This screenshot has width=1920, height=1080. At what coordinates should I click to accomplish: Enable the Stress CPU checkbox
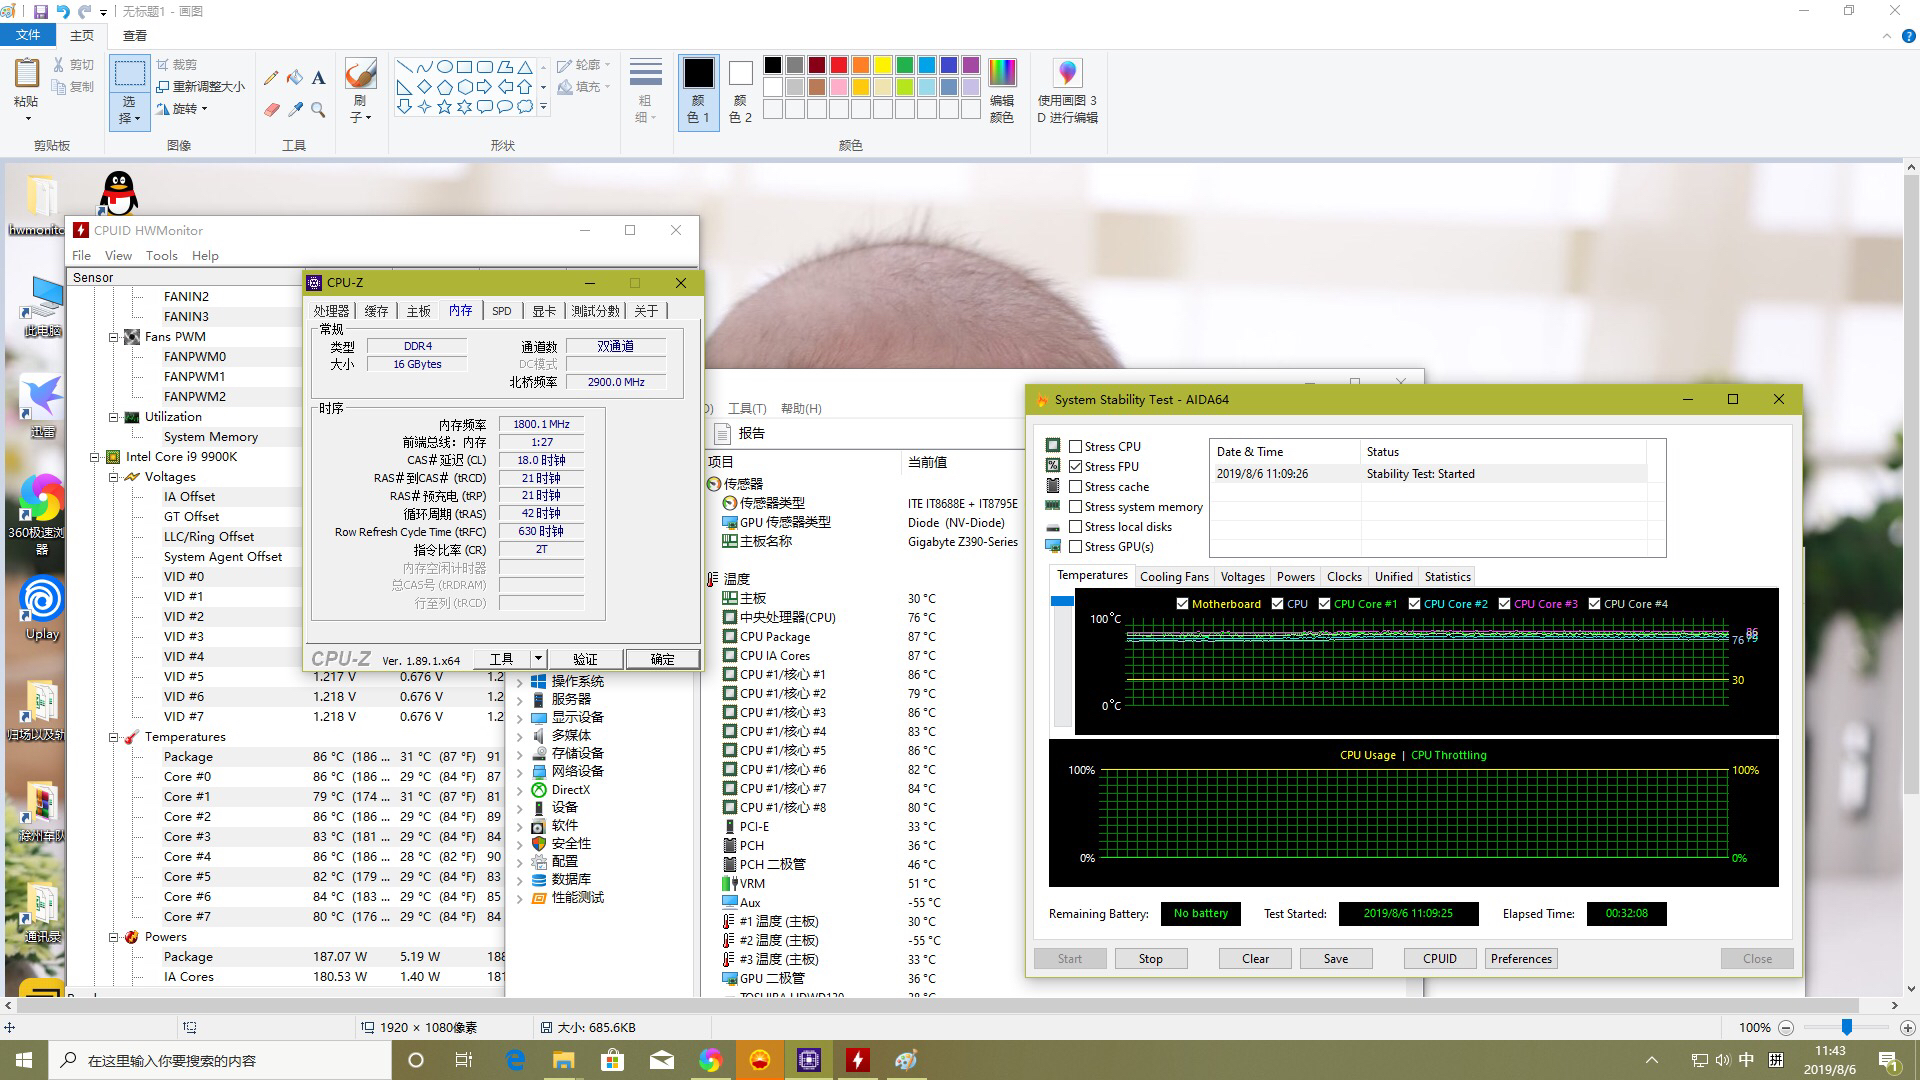click(1076, 447)
